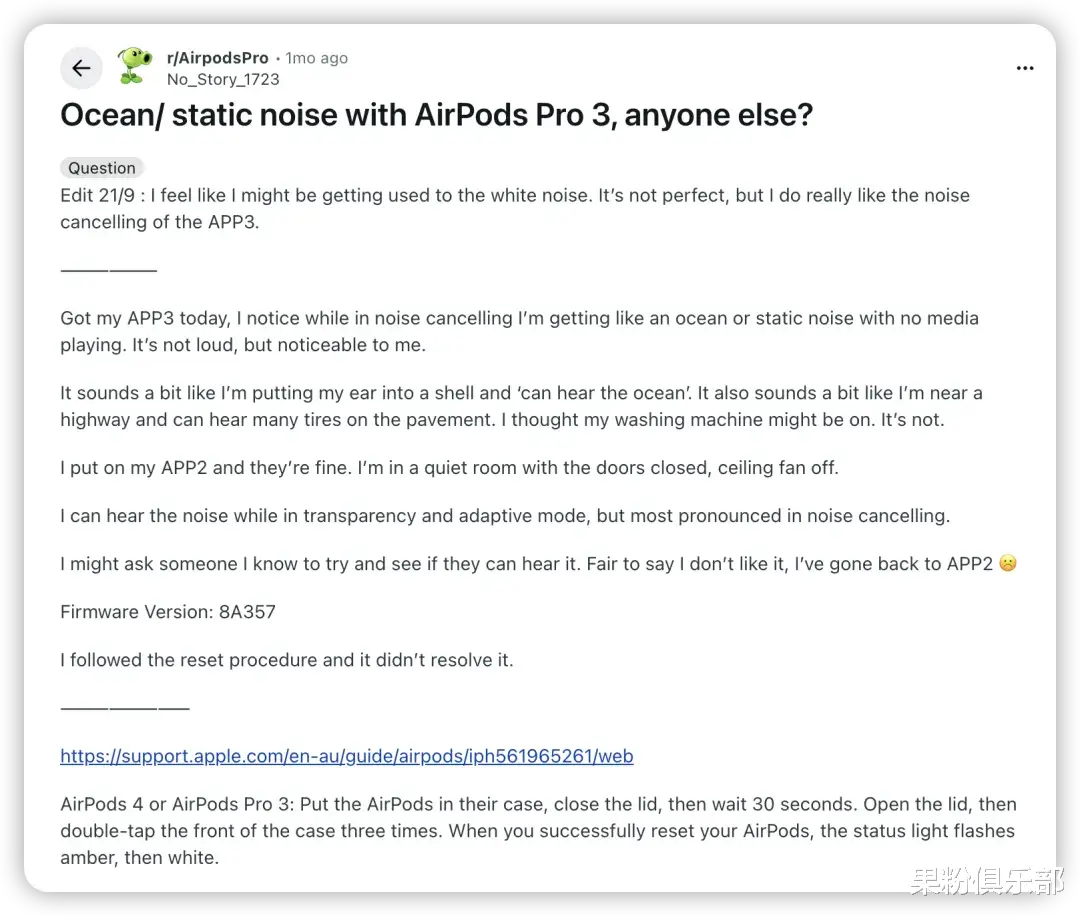
Task: Open the peashooter subreddit avatar
Action: [x=135, y=67]
